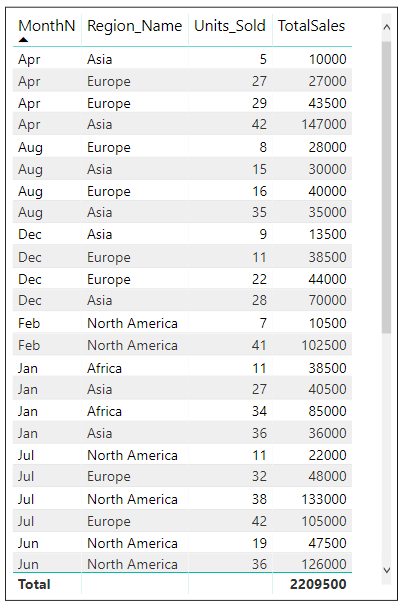Select the 2209500 total value
Viewport: 403px width, 607px height.
(318, 584)
